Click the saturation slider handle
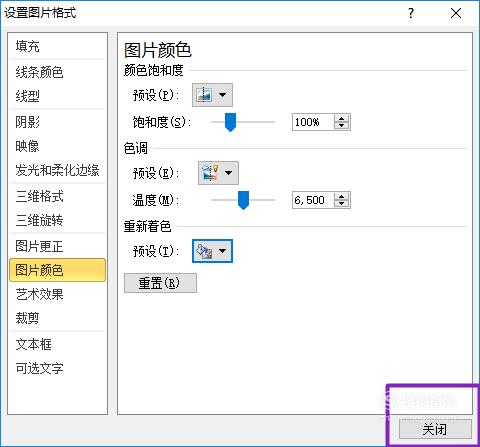Screen dimensions: 480x447 point(230,122)
